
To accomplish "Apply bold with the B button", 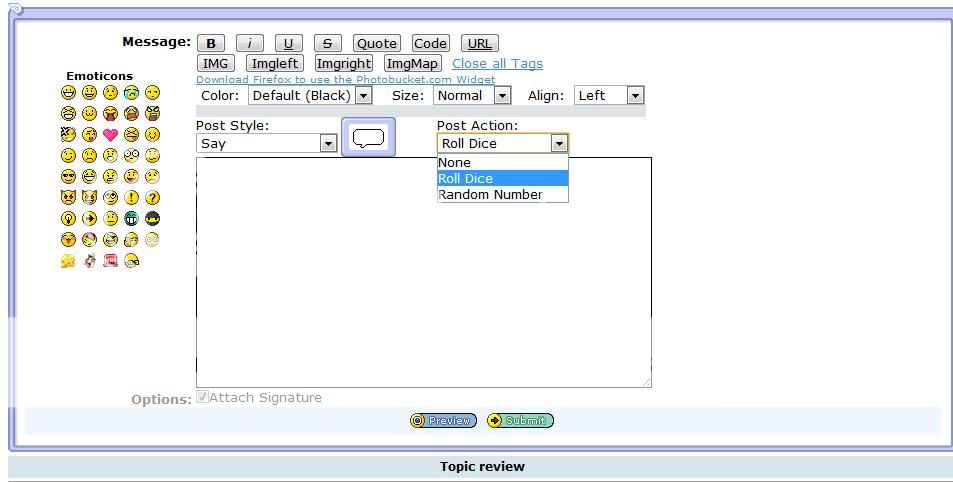I will tap(211, 43).
